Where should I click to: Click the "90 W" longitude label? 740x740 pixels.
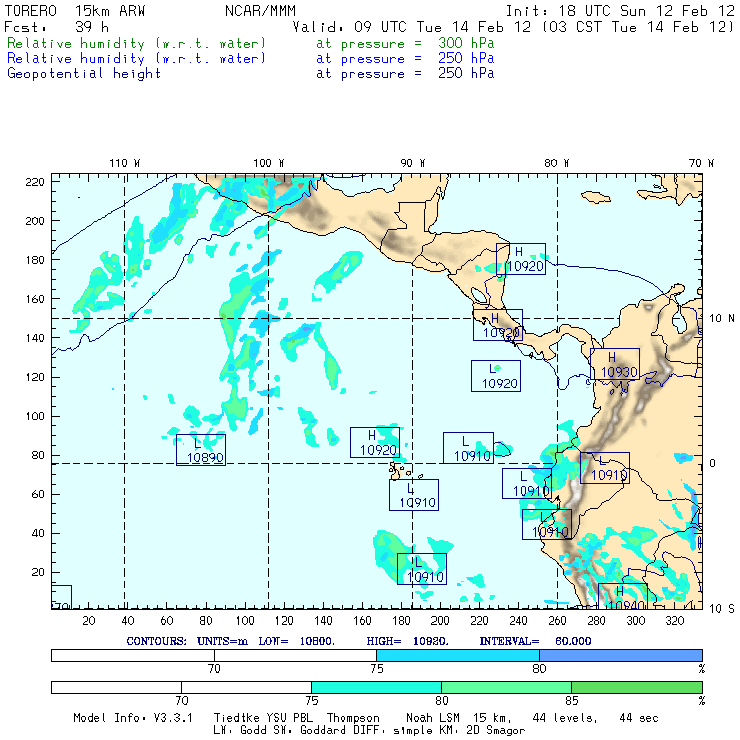[x=412, y=163]
